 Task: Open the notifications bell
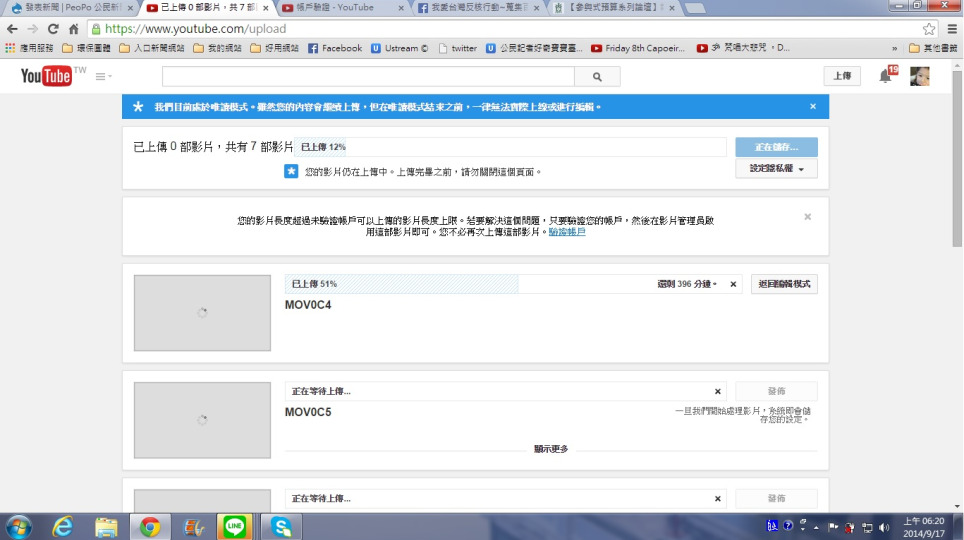pos(885,76)
